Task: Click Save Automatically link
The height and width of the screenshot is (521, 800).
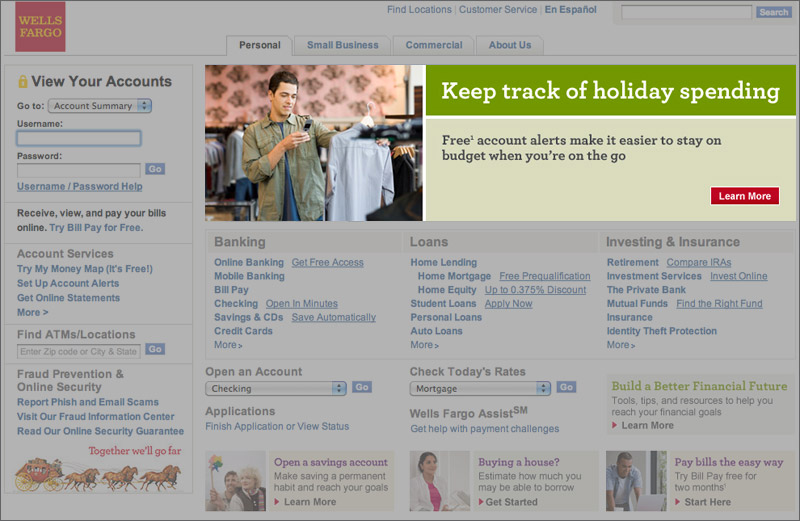Action: point(334,317)
